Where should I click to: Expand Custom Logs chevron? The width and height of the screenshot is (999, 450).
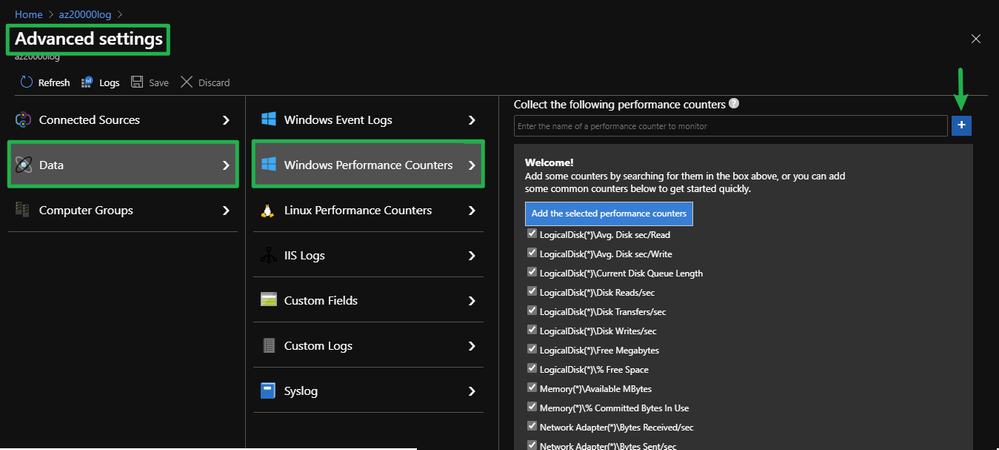tap(472, 346)
